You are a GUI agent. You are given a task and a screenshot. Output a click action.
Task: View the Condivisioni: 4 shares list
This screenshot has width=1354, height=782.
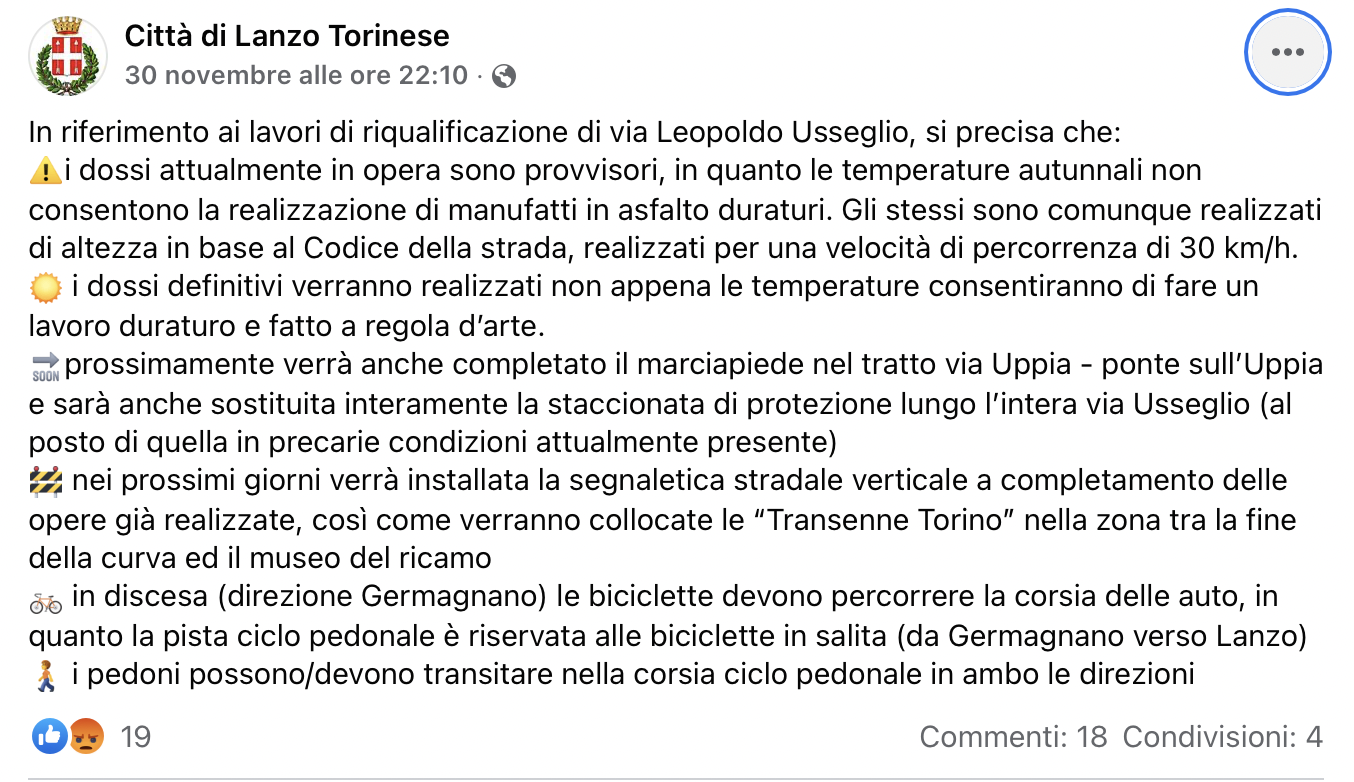(1222, 737)
